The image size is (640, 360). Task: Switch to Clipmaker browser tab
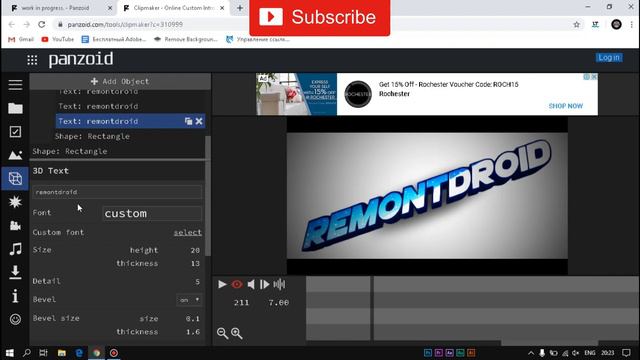(x=173, y=8)
